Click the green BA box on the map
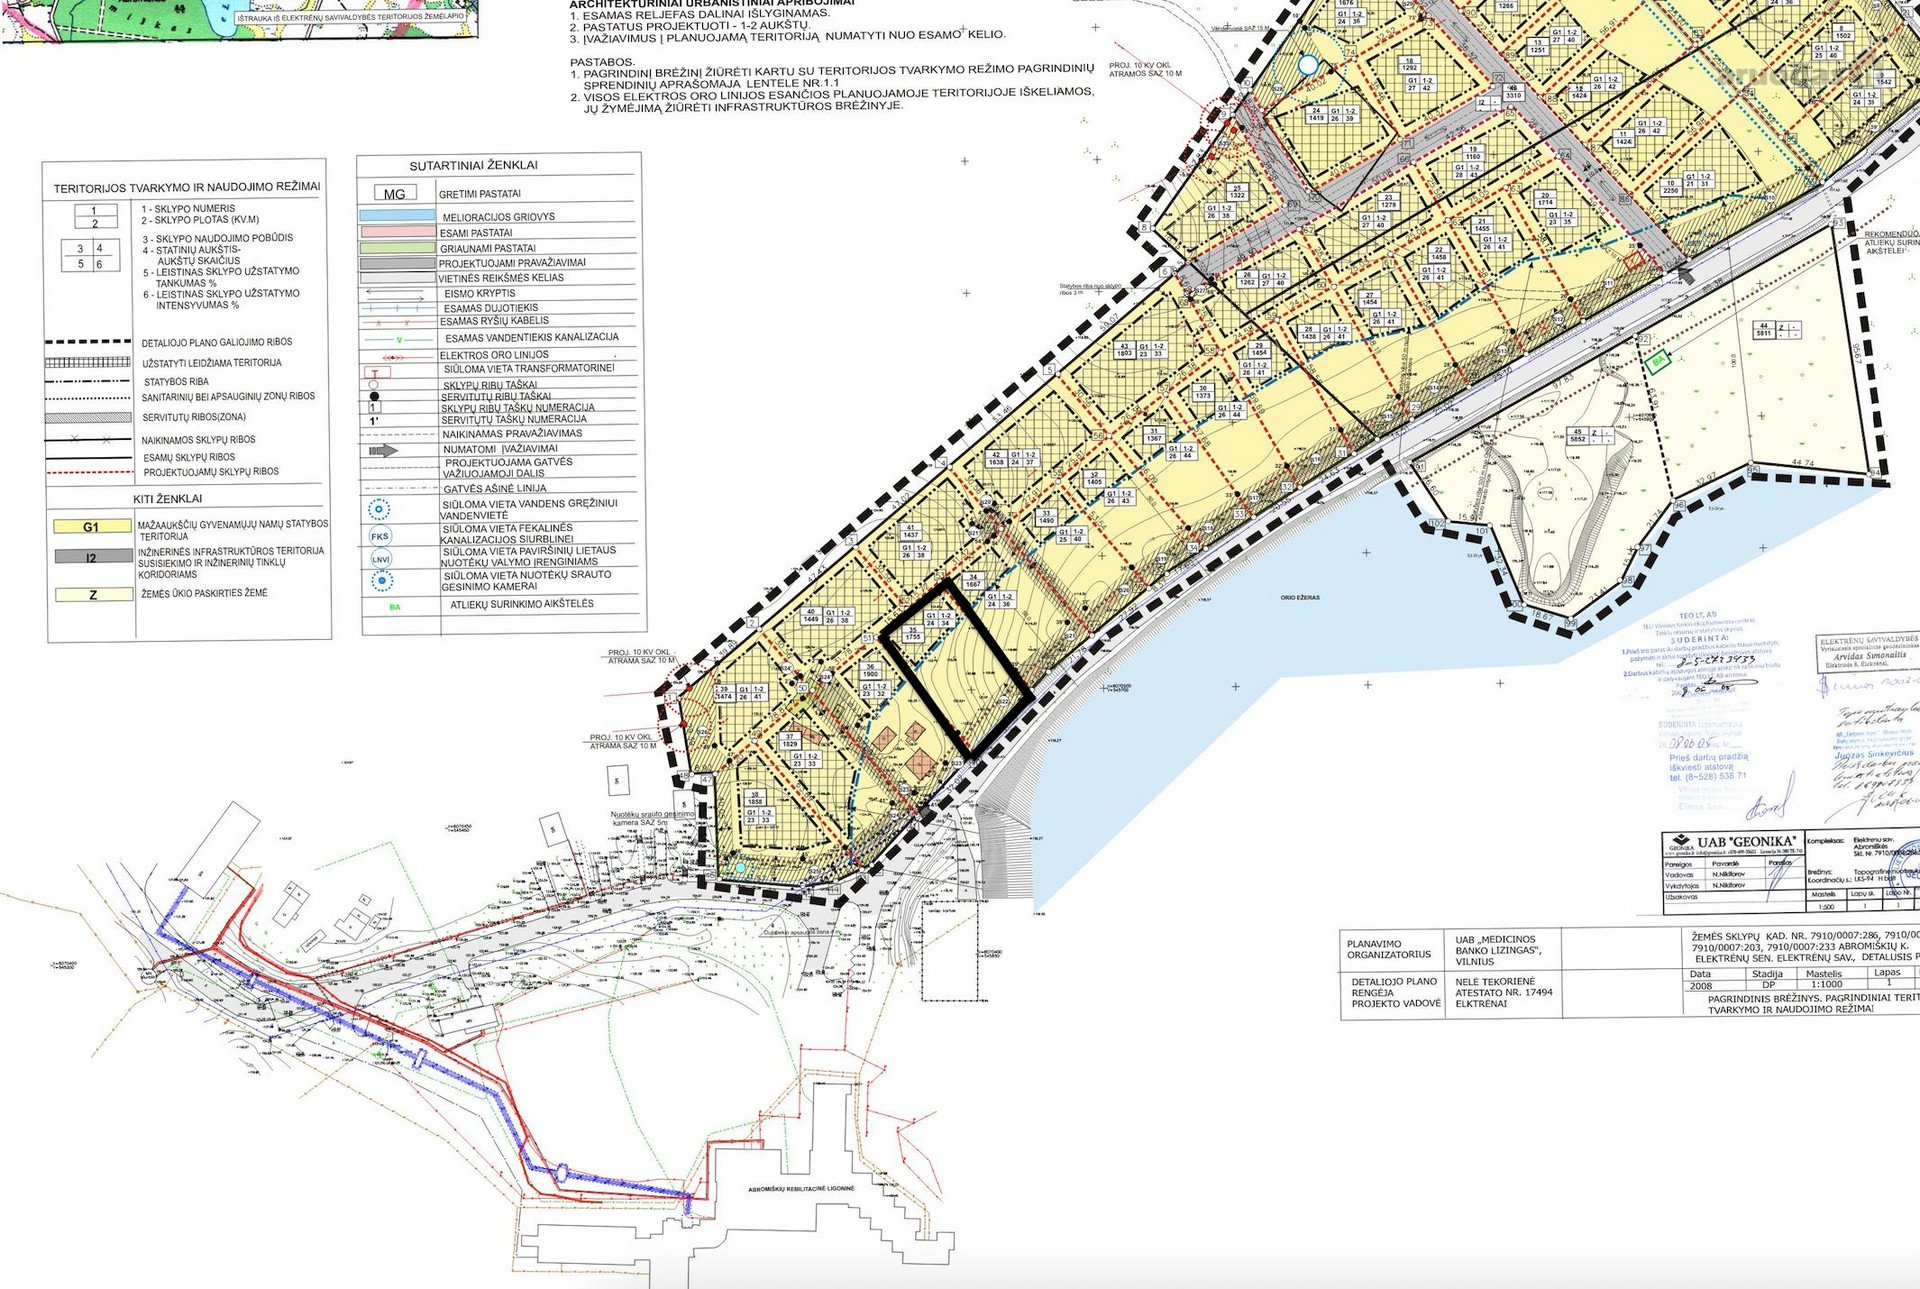The width and height of the screenshot is (1920, 1289). click(1658, 361)
